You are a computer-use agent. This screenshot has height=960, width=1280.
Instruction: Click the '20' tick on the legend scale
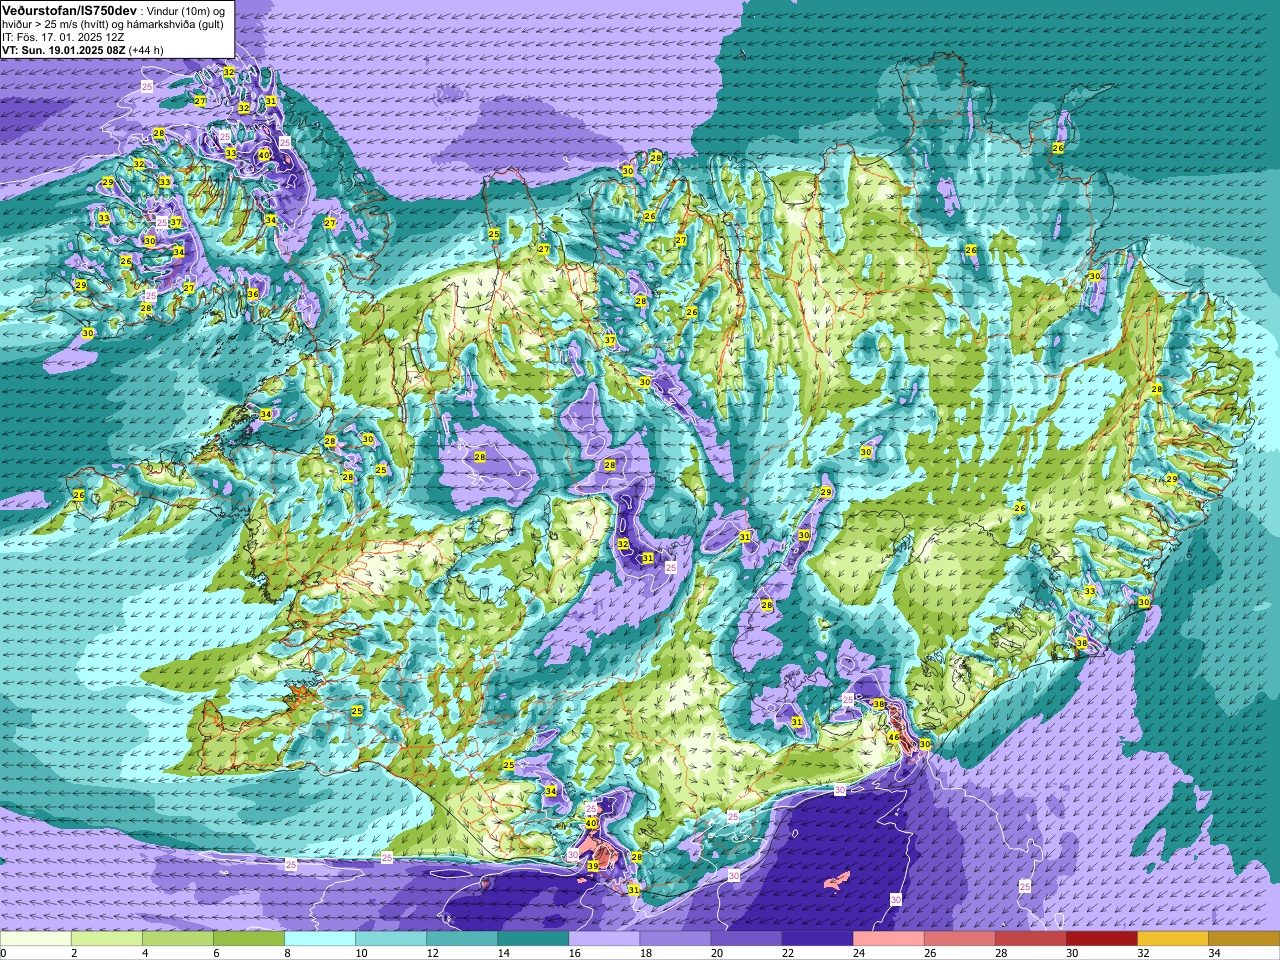717,953
